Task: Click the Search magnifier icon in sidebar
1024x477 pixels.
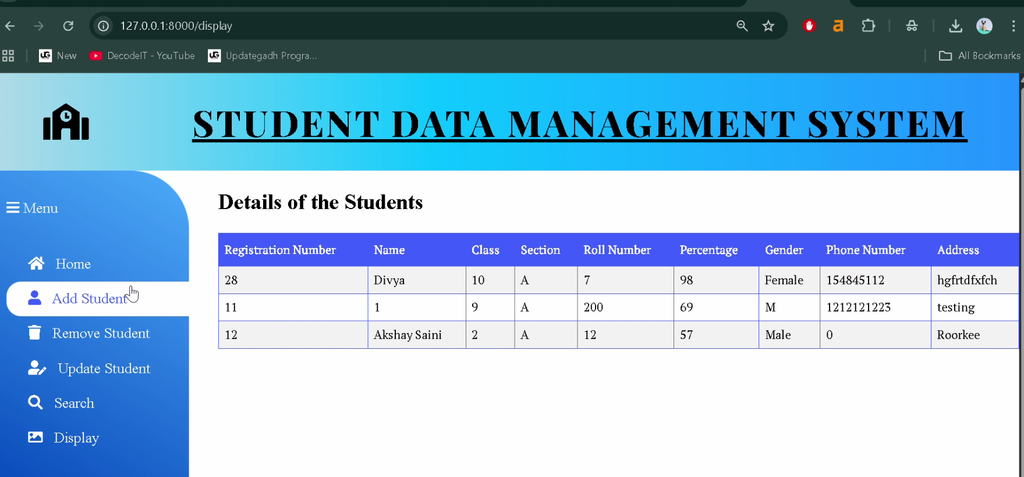Action: 35,403
